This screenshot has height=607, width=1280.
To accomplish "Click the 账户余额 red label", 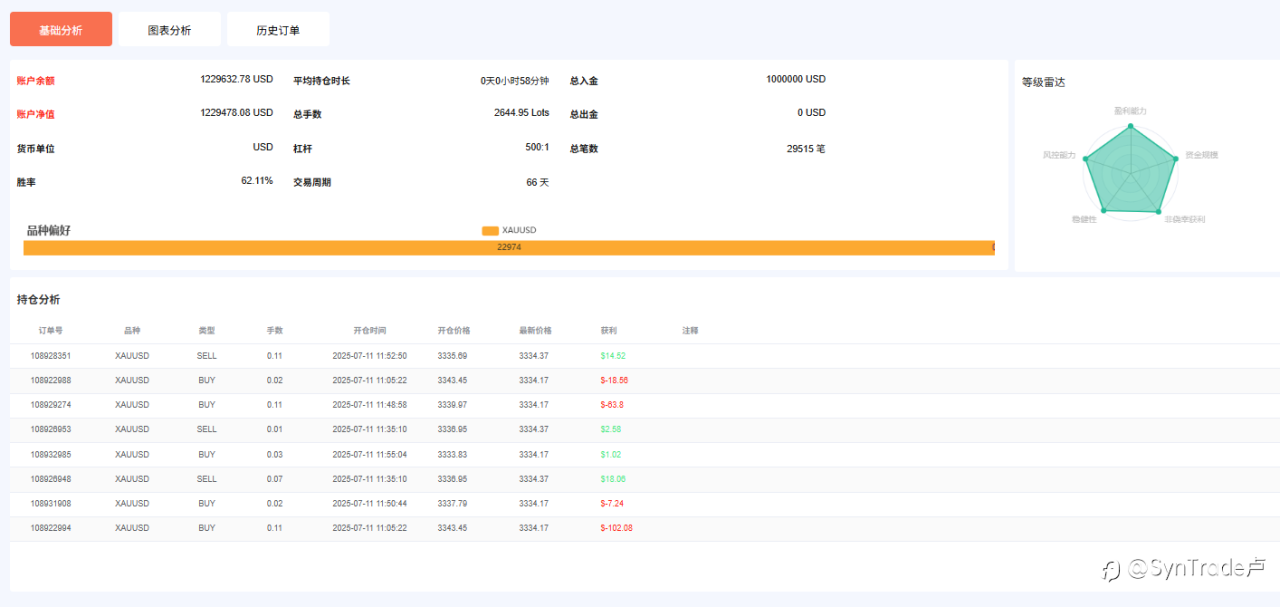I will (x=36, y=80).
